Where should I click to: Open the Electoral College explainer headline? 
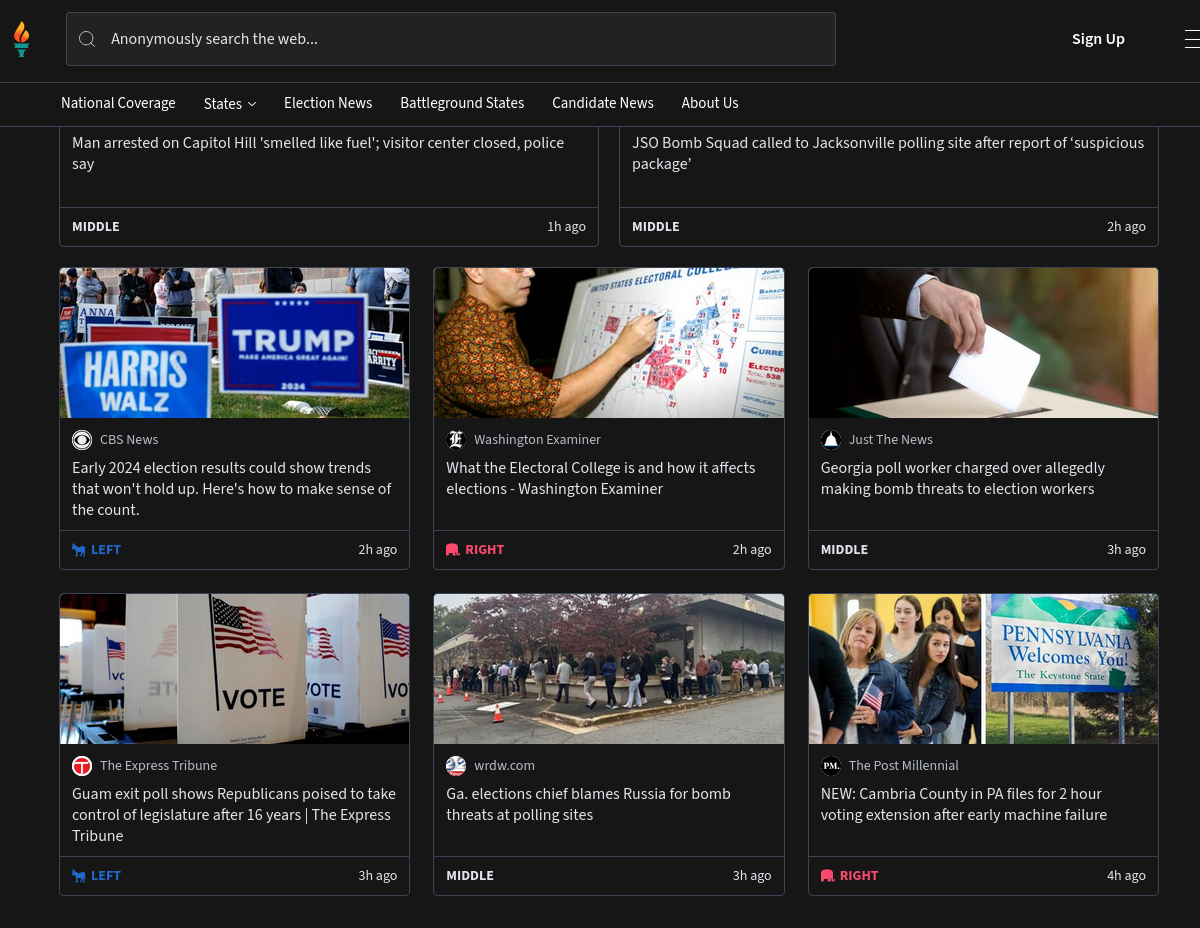coord(601,478)
